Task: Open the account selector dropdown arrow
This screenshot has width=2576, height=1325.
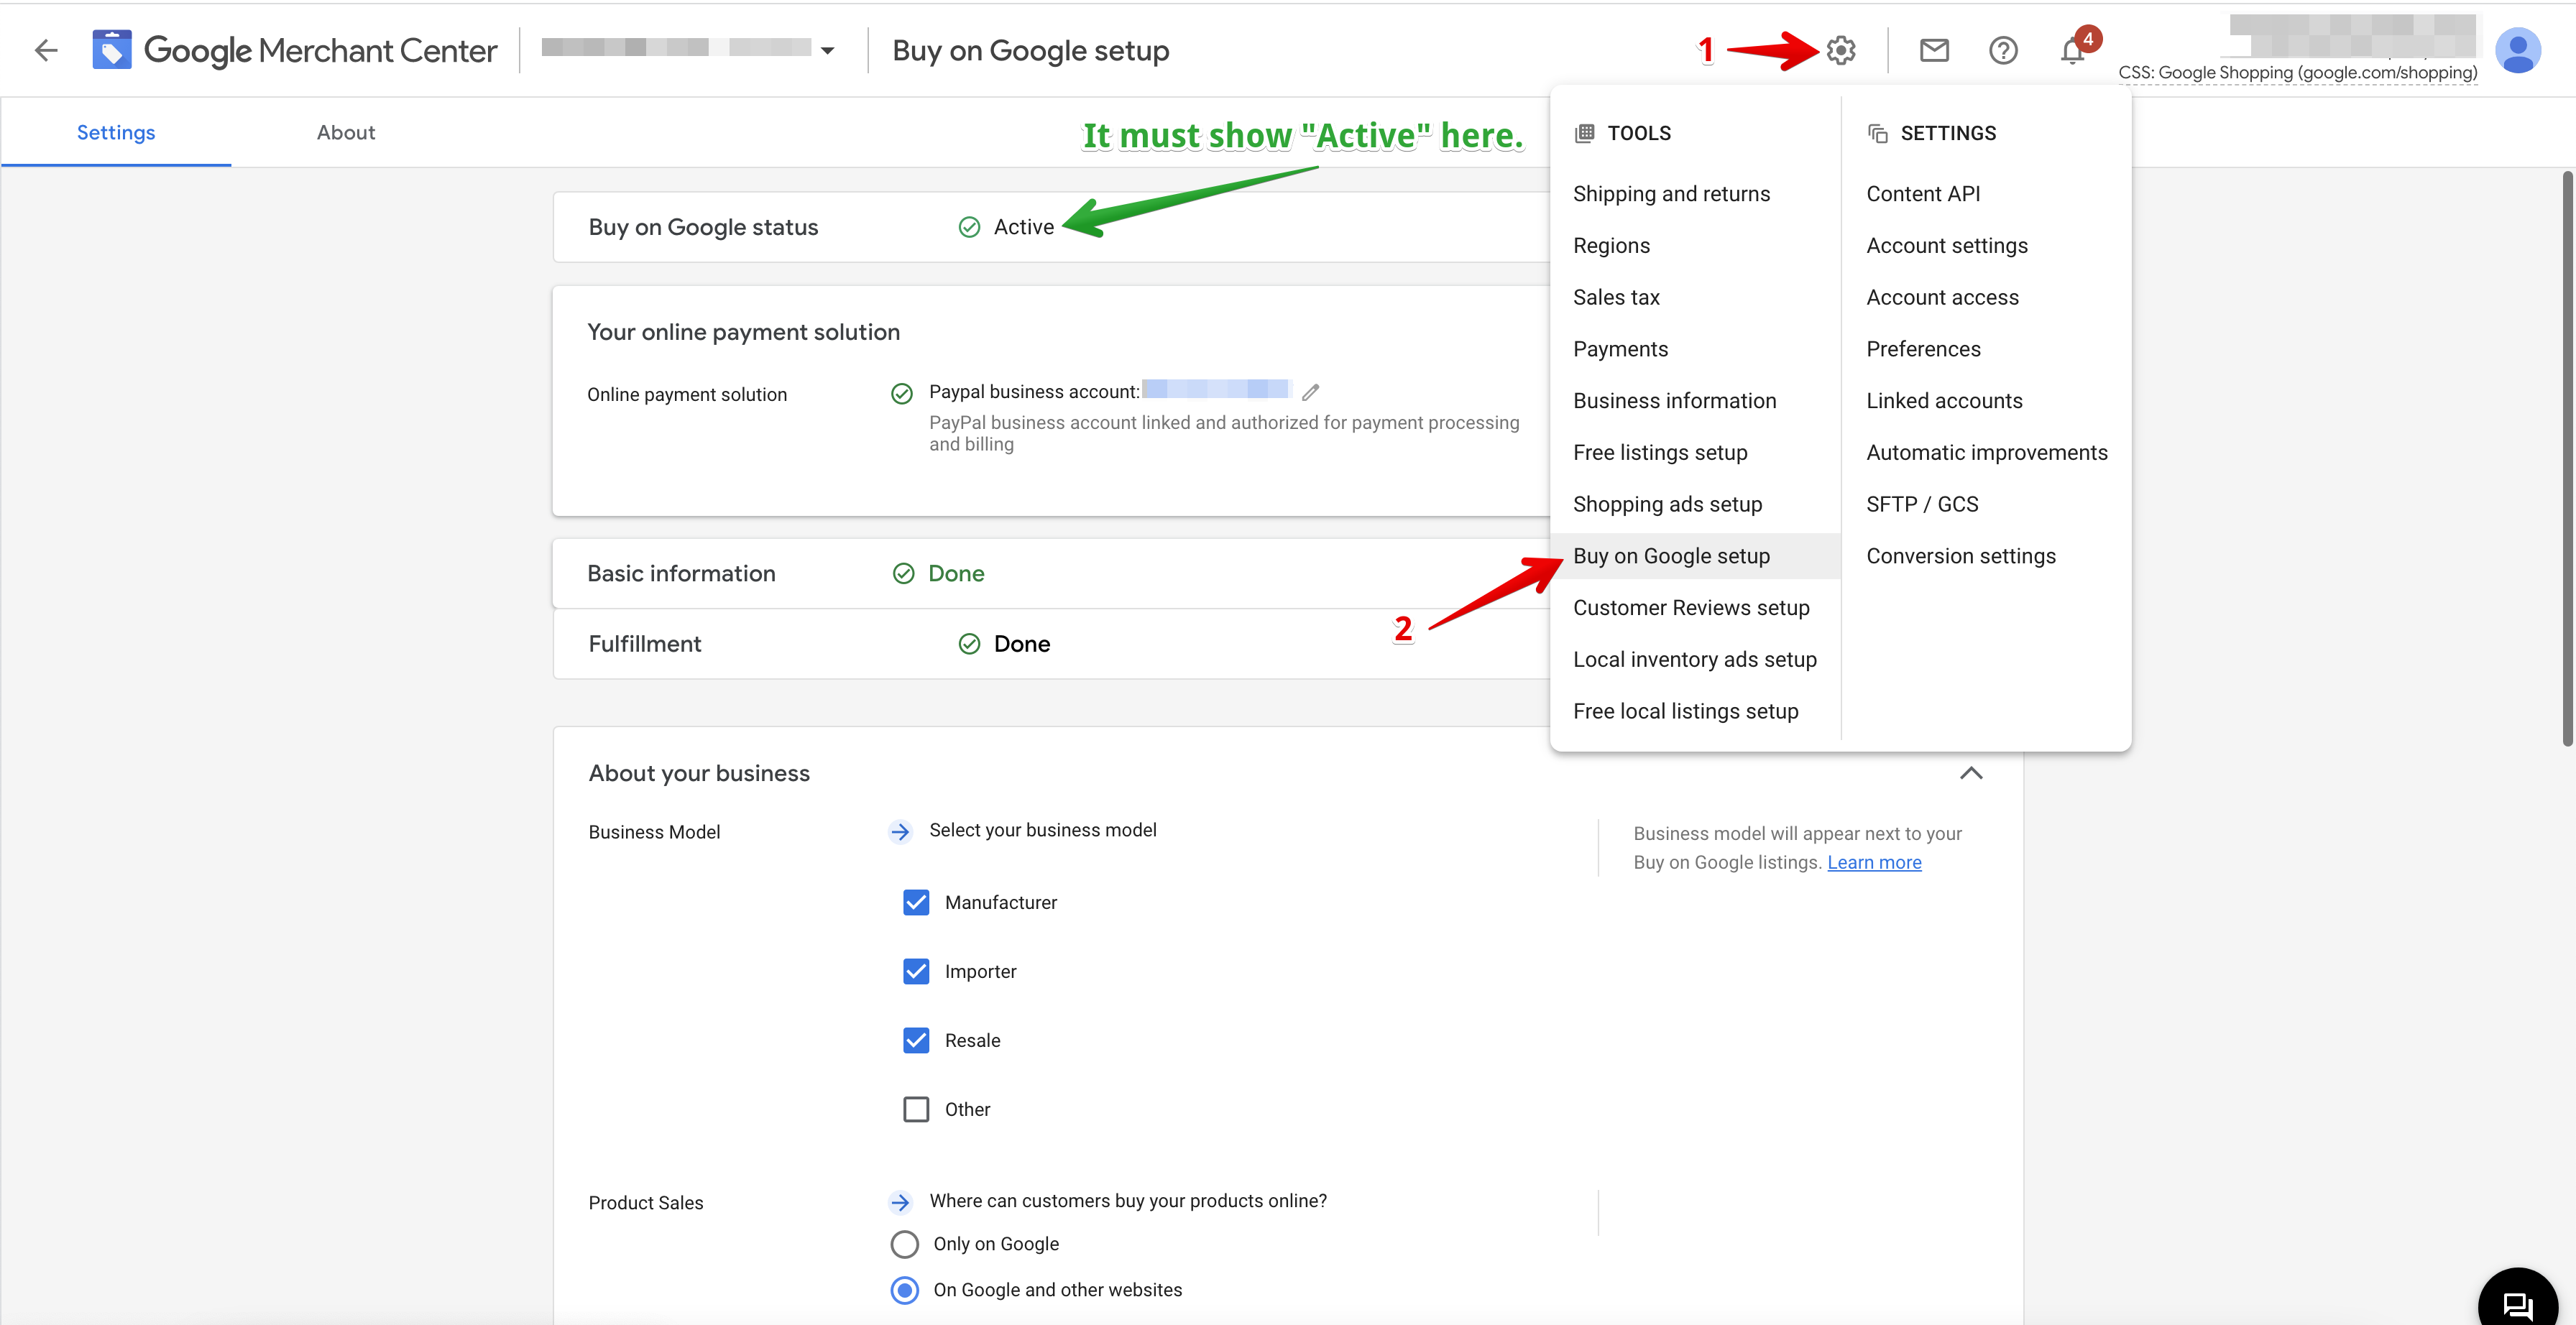Action: 827,50
